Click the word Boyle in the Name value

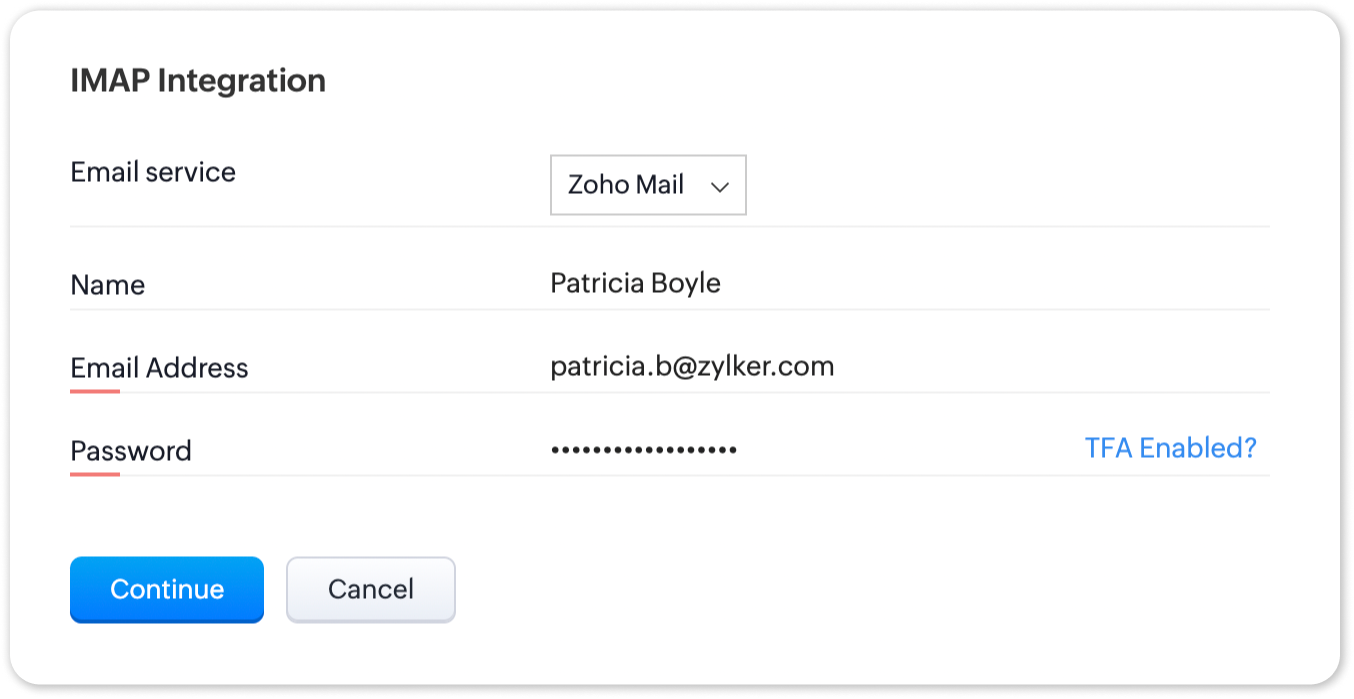[685, 283]
